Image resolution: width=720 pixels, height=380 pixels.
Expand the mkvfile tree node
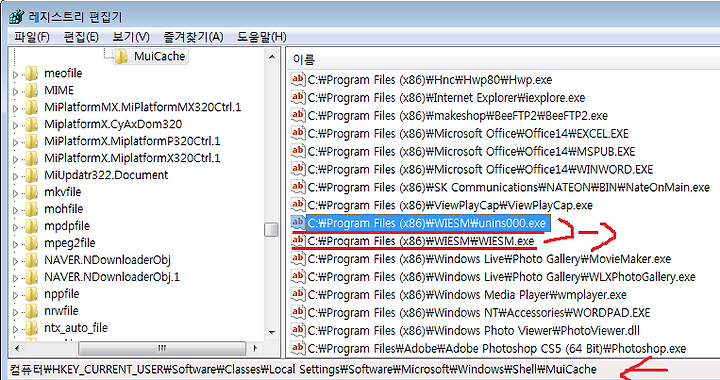tap(15, 193)
